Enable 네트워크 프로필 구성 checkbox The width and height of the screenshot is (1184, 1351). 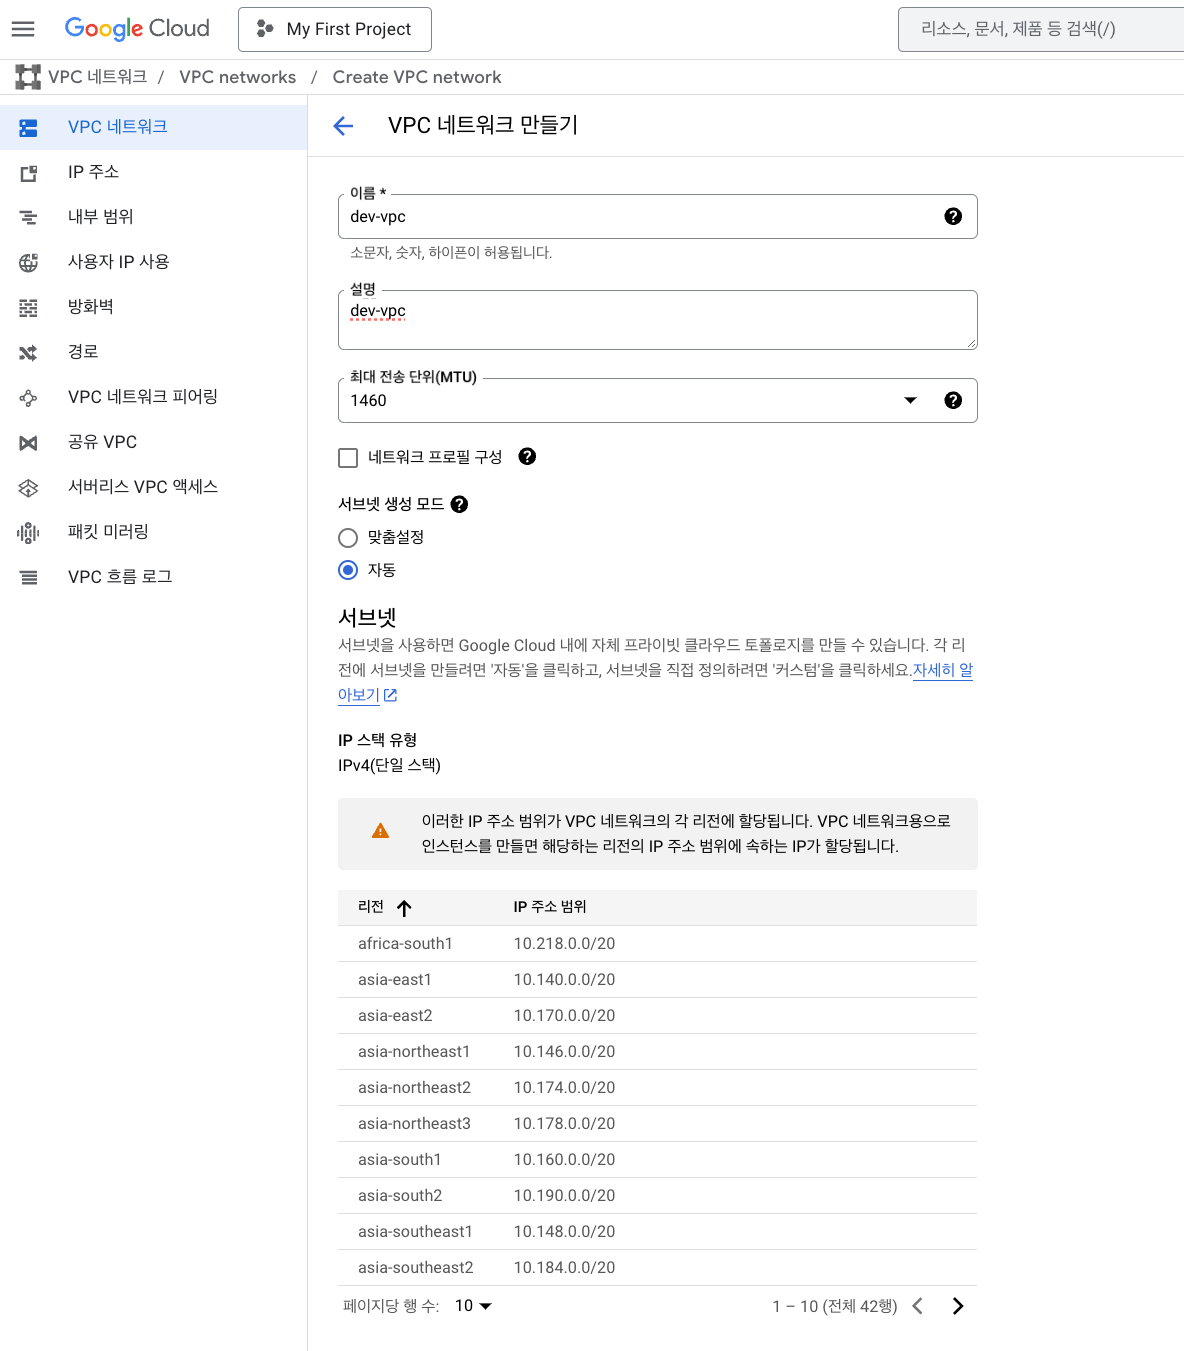tap(348, 458)
